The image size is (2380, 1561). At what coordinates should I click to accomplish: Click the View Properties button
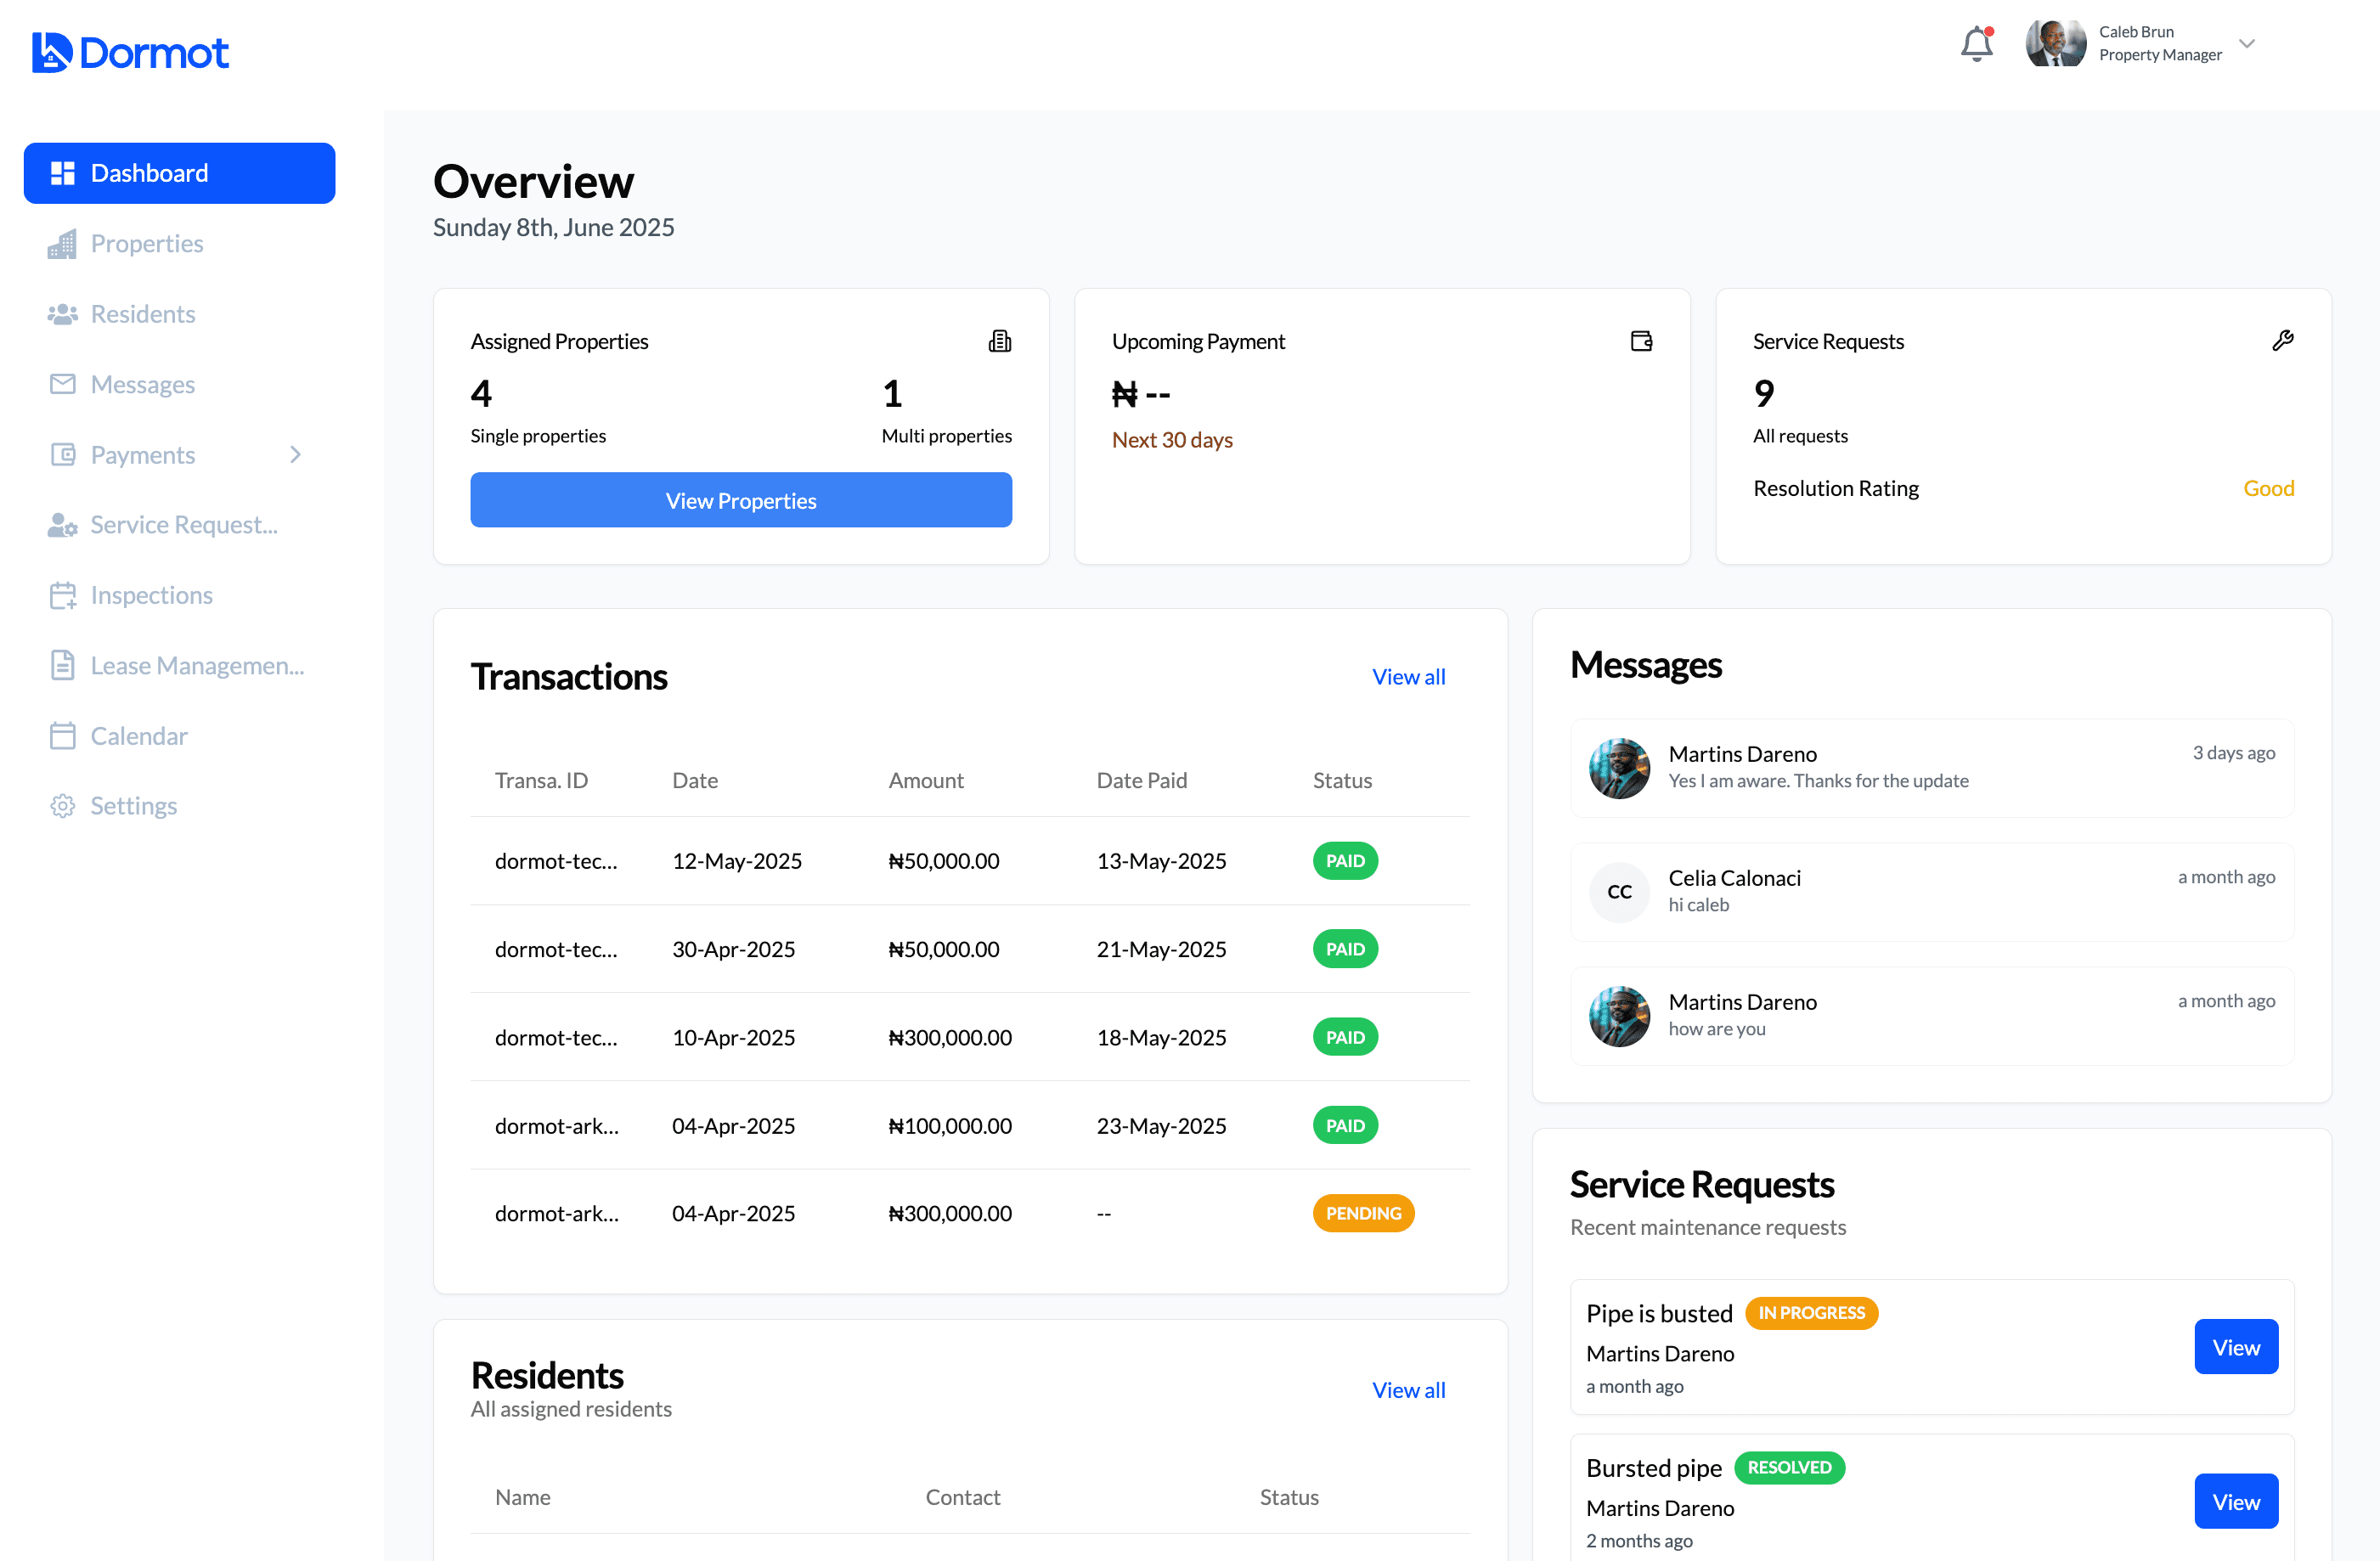[740, 500]
